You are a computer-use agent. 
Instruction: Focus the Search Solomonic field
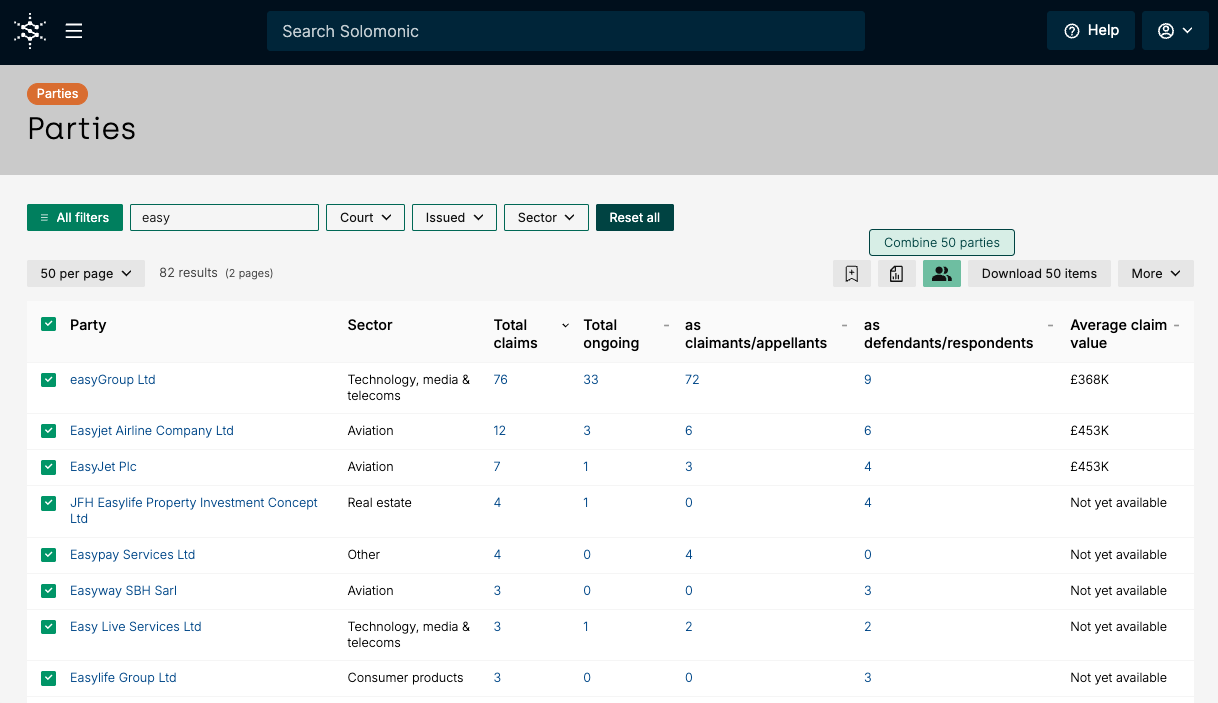pyautogui.click(x=566, y=31)
